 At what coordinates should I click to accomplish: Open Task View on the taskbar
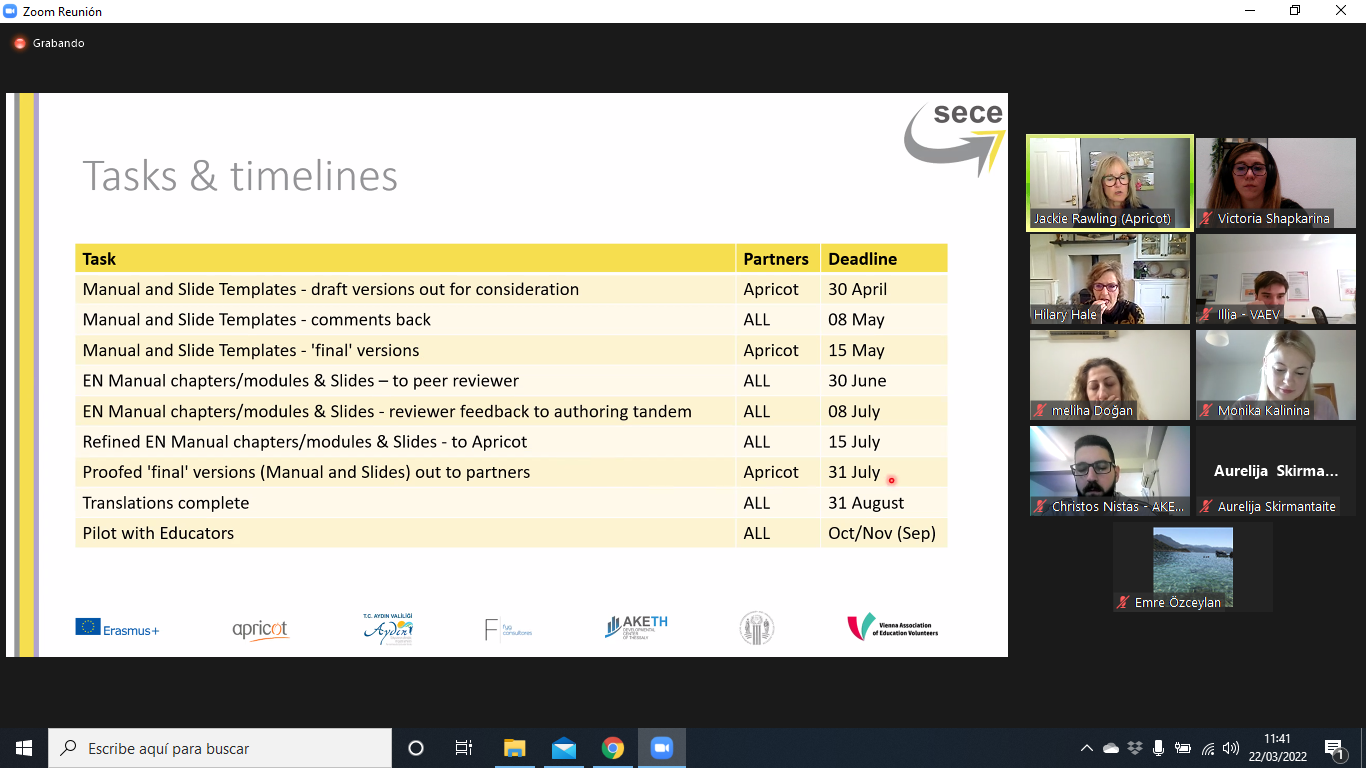click(464, 748)
